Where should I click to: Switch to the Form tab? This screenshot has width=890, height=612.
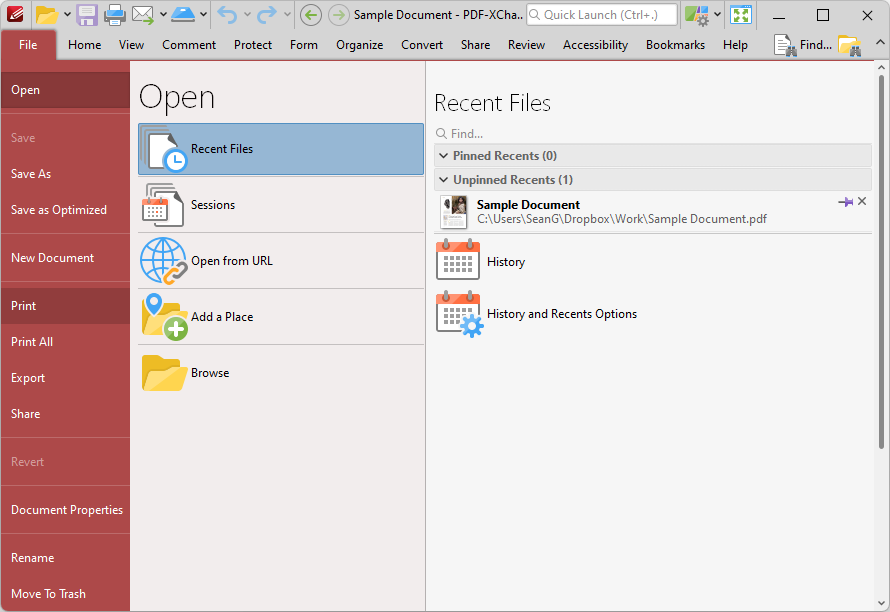click(x=304, y=45)
